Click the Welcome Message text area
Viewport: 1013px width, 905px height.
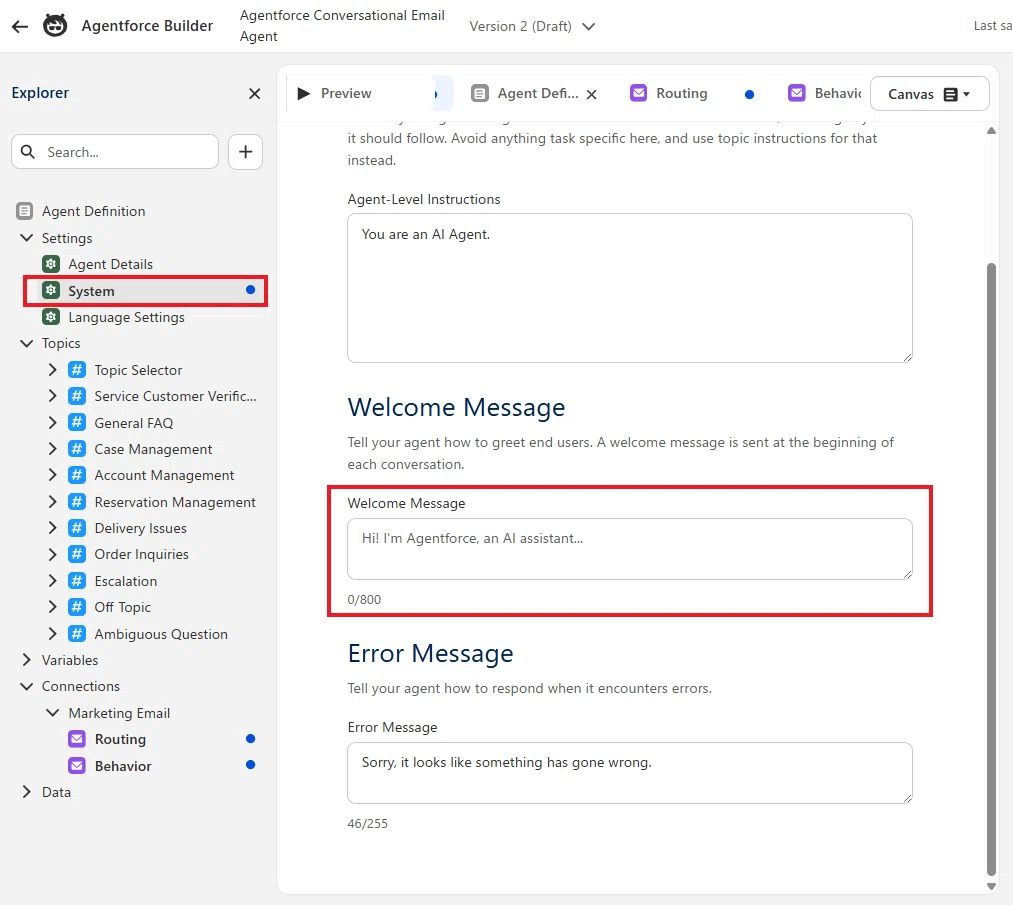click(630, 549)
